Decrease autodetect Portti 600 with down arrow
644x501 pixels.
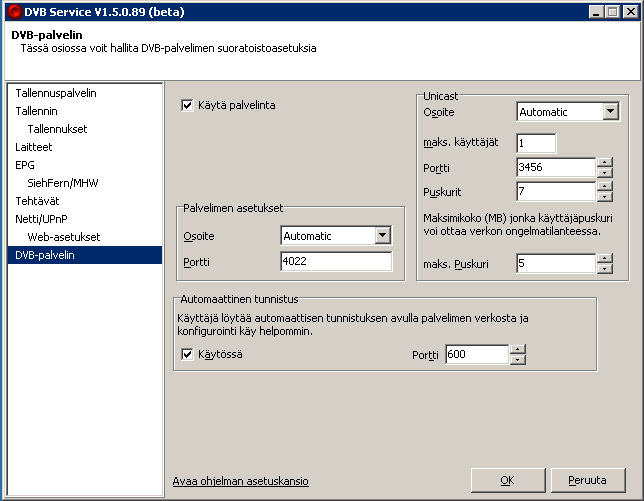518,360
